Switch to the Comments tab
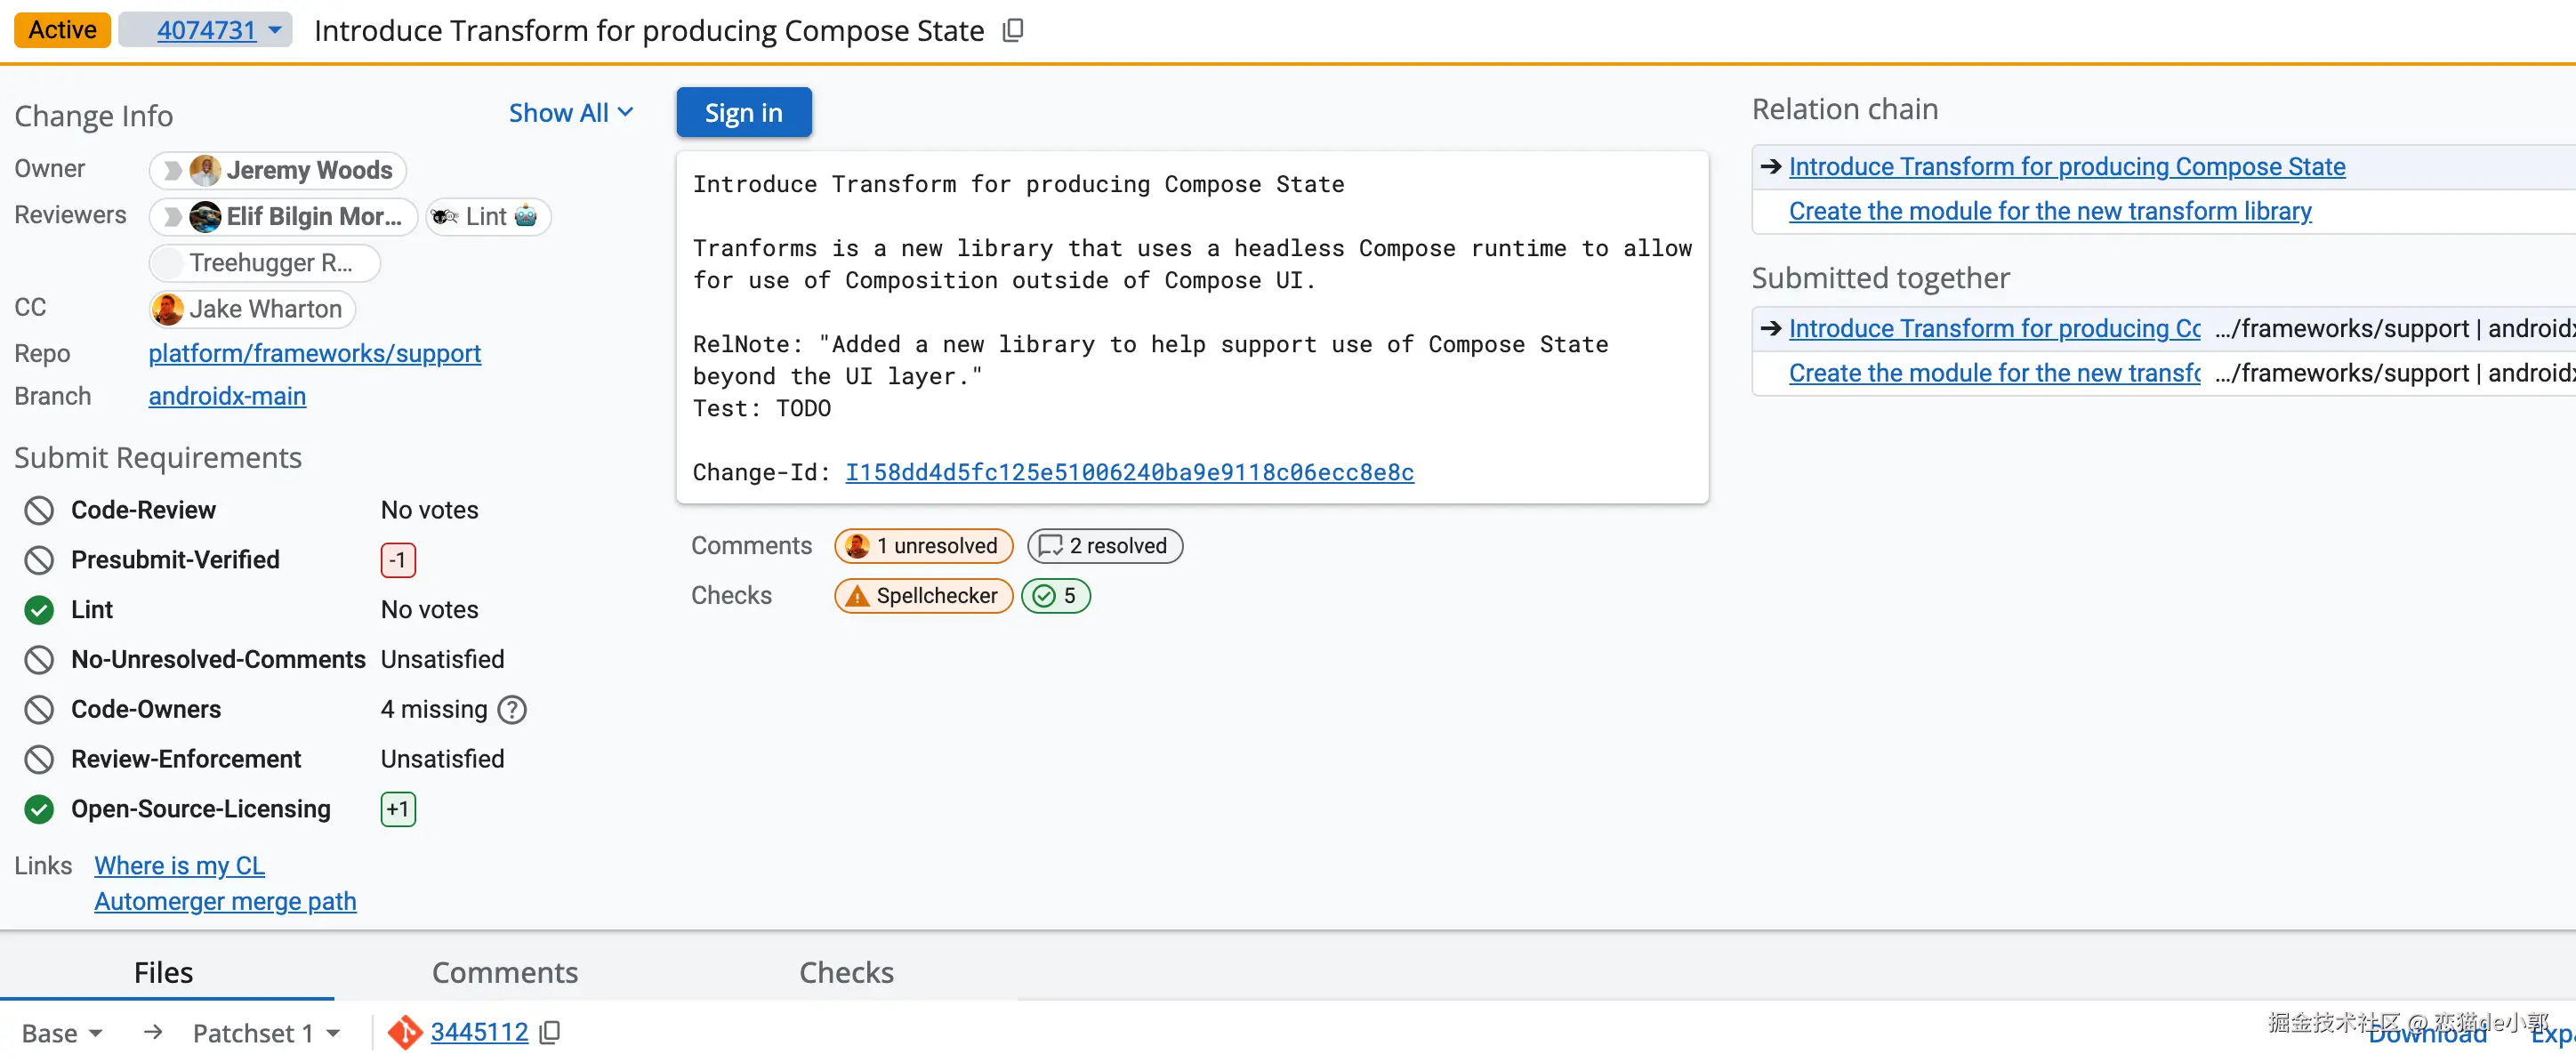This screenshot has width=2576, height=1062. click(x=504, y=972)
